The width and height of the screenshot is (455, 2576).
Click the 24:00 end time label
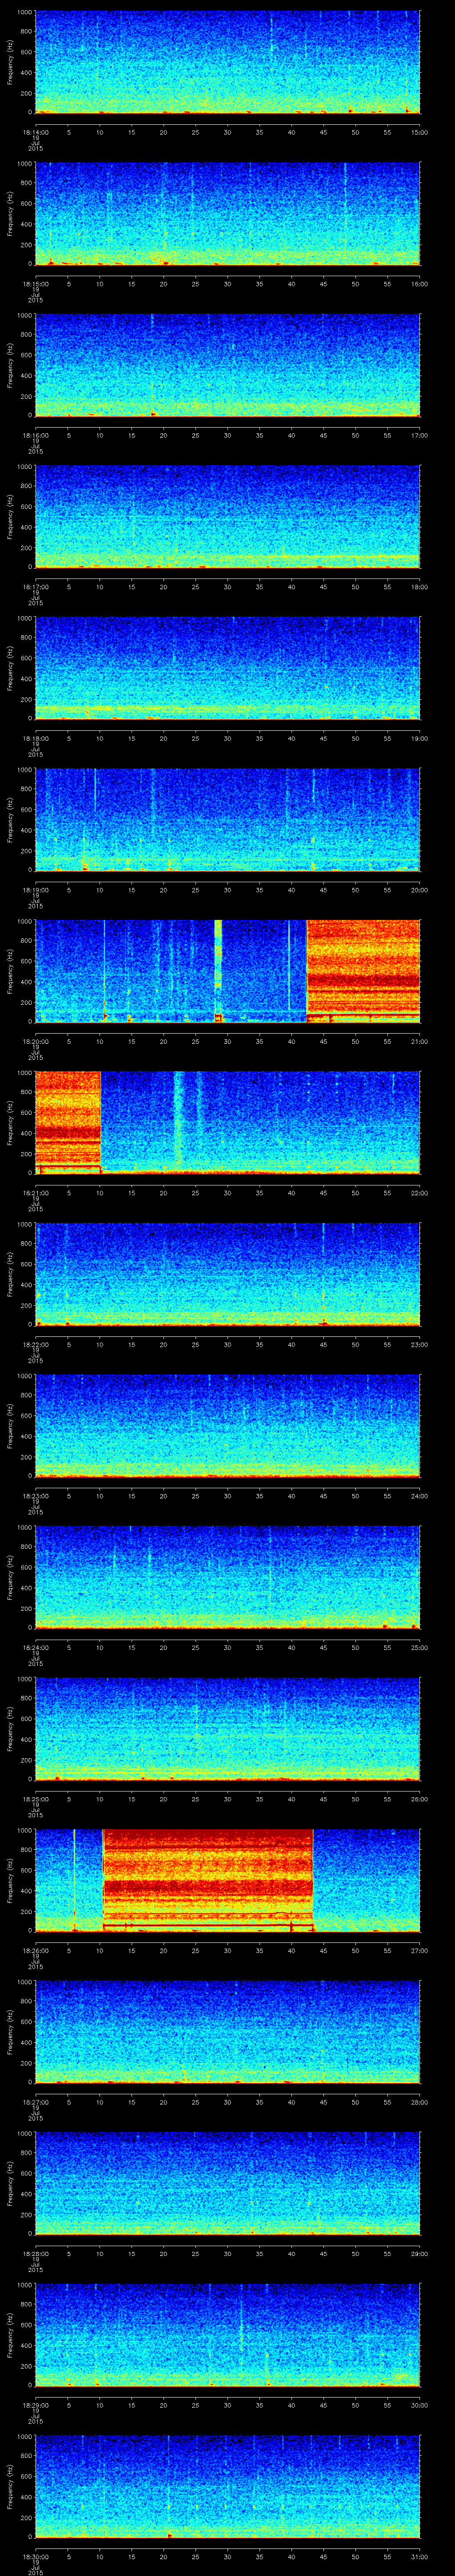point(419,1496)
